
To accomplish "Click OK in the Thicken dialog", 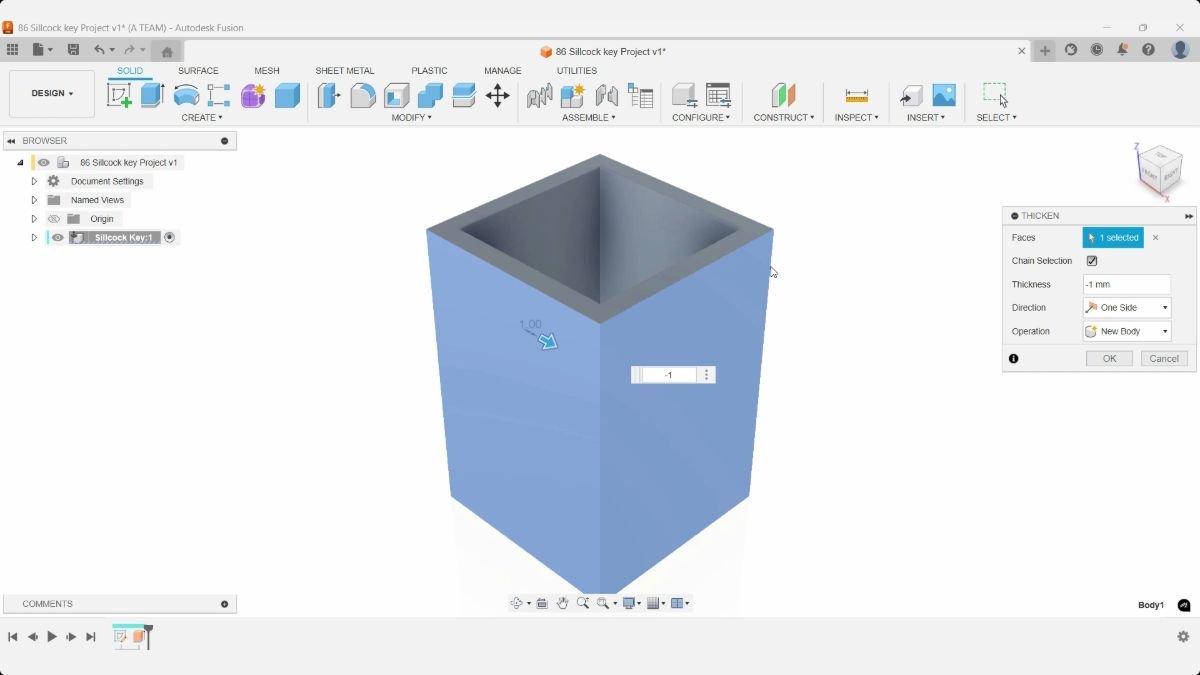I will [x=1110, y=358].
